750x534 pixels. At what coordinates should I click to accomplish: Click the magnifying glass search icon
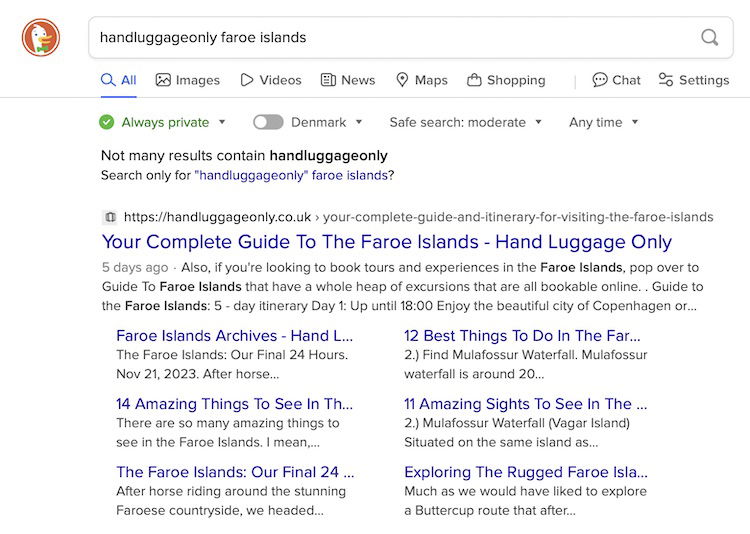709,38
